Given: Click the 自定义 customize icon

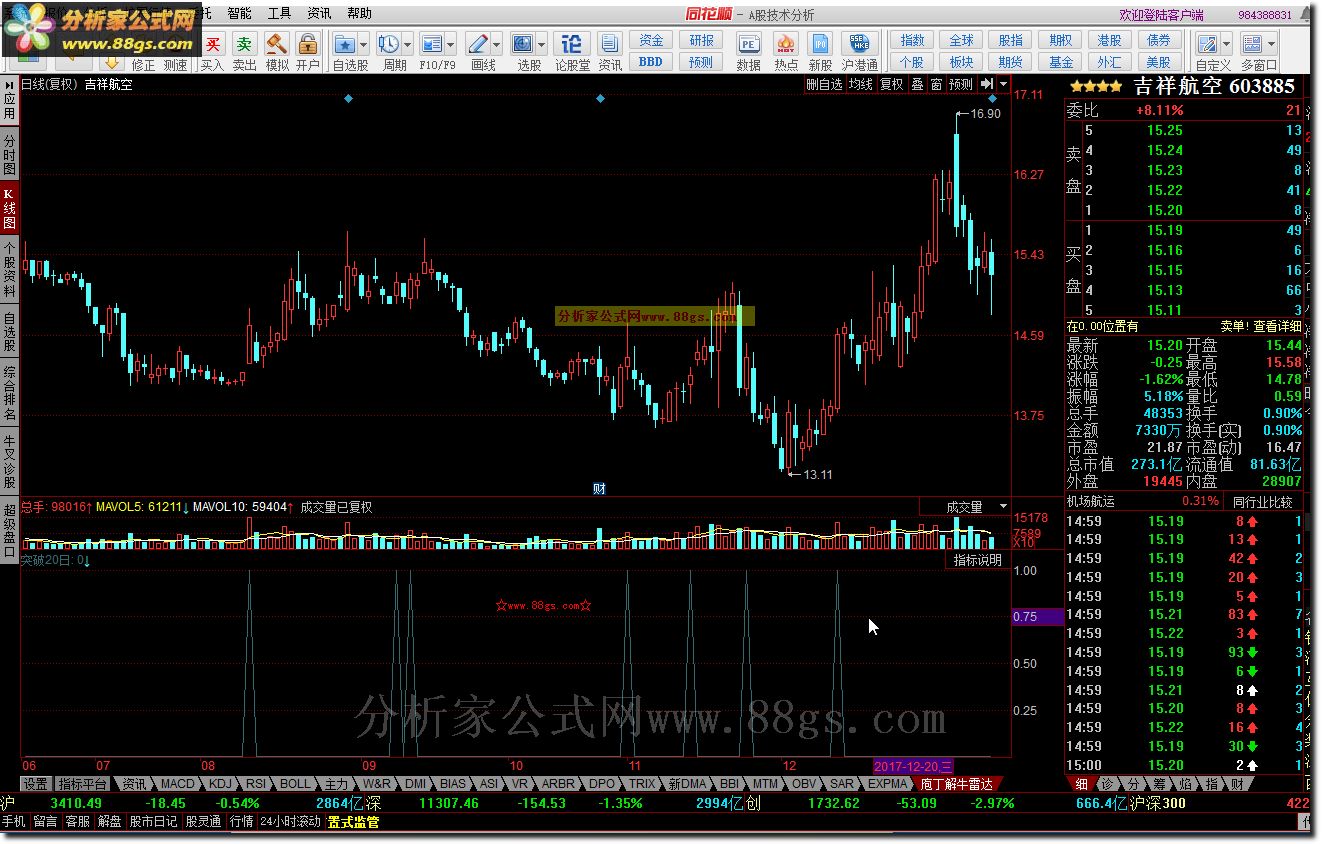Looking at the screenshot, I should (x=1207, y=44).
